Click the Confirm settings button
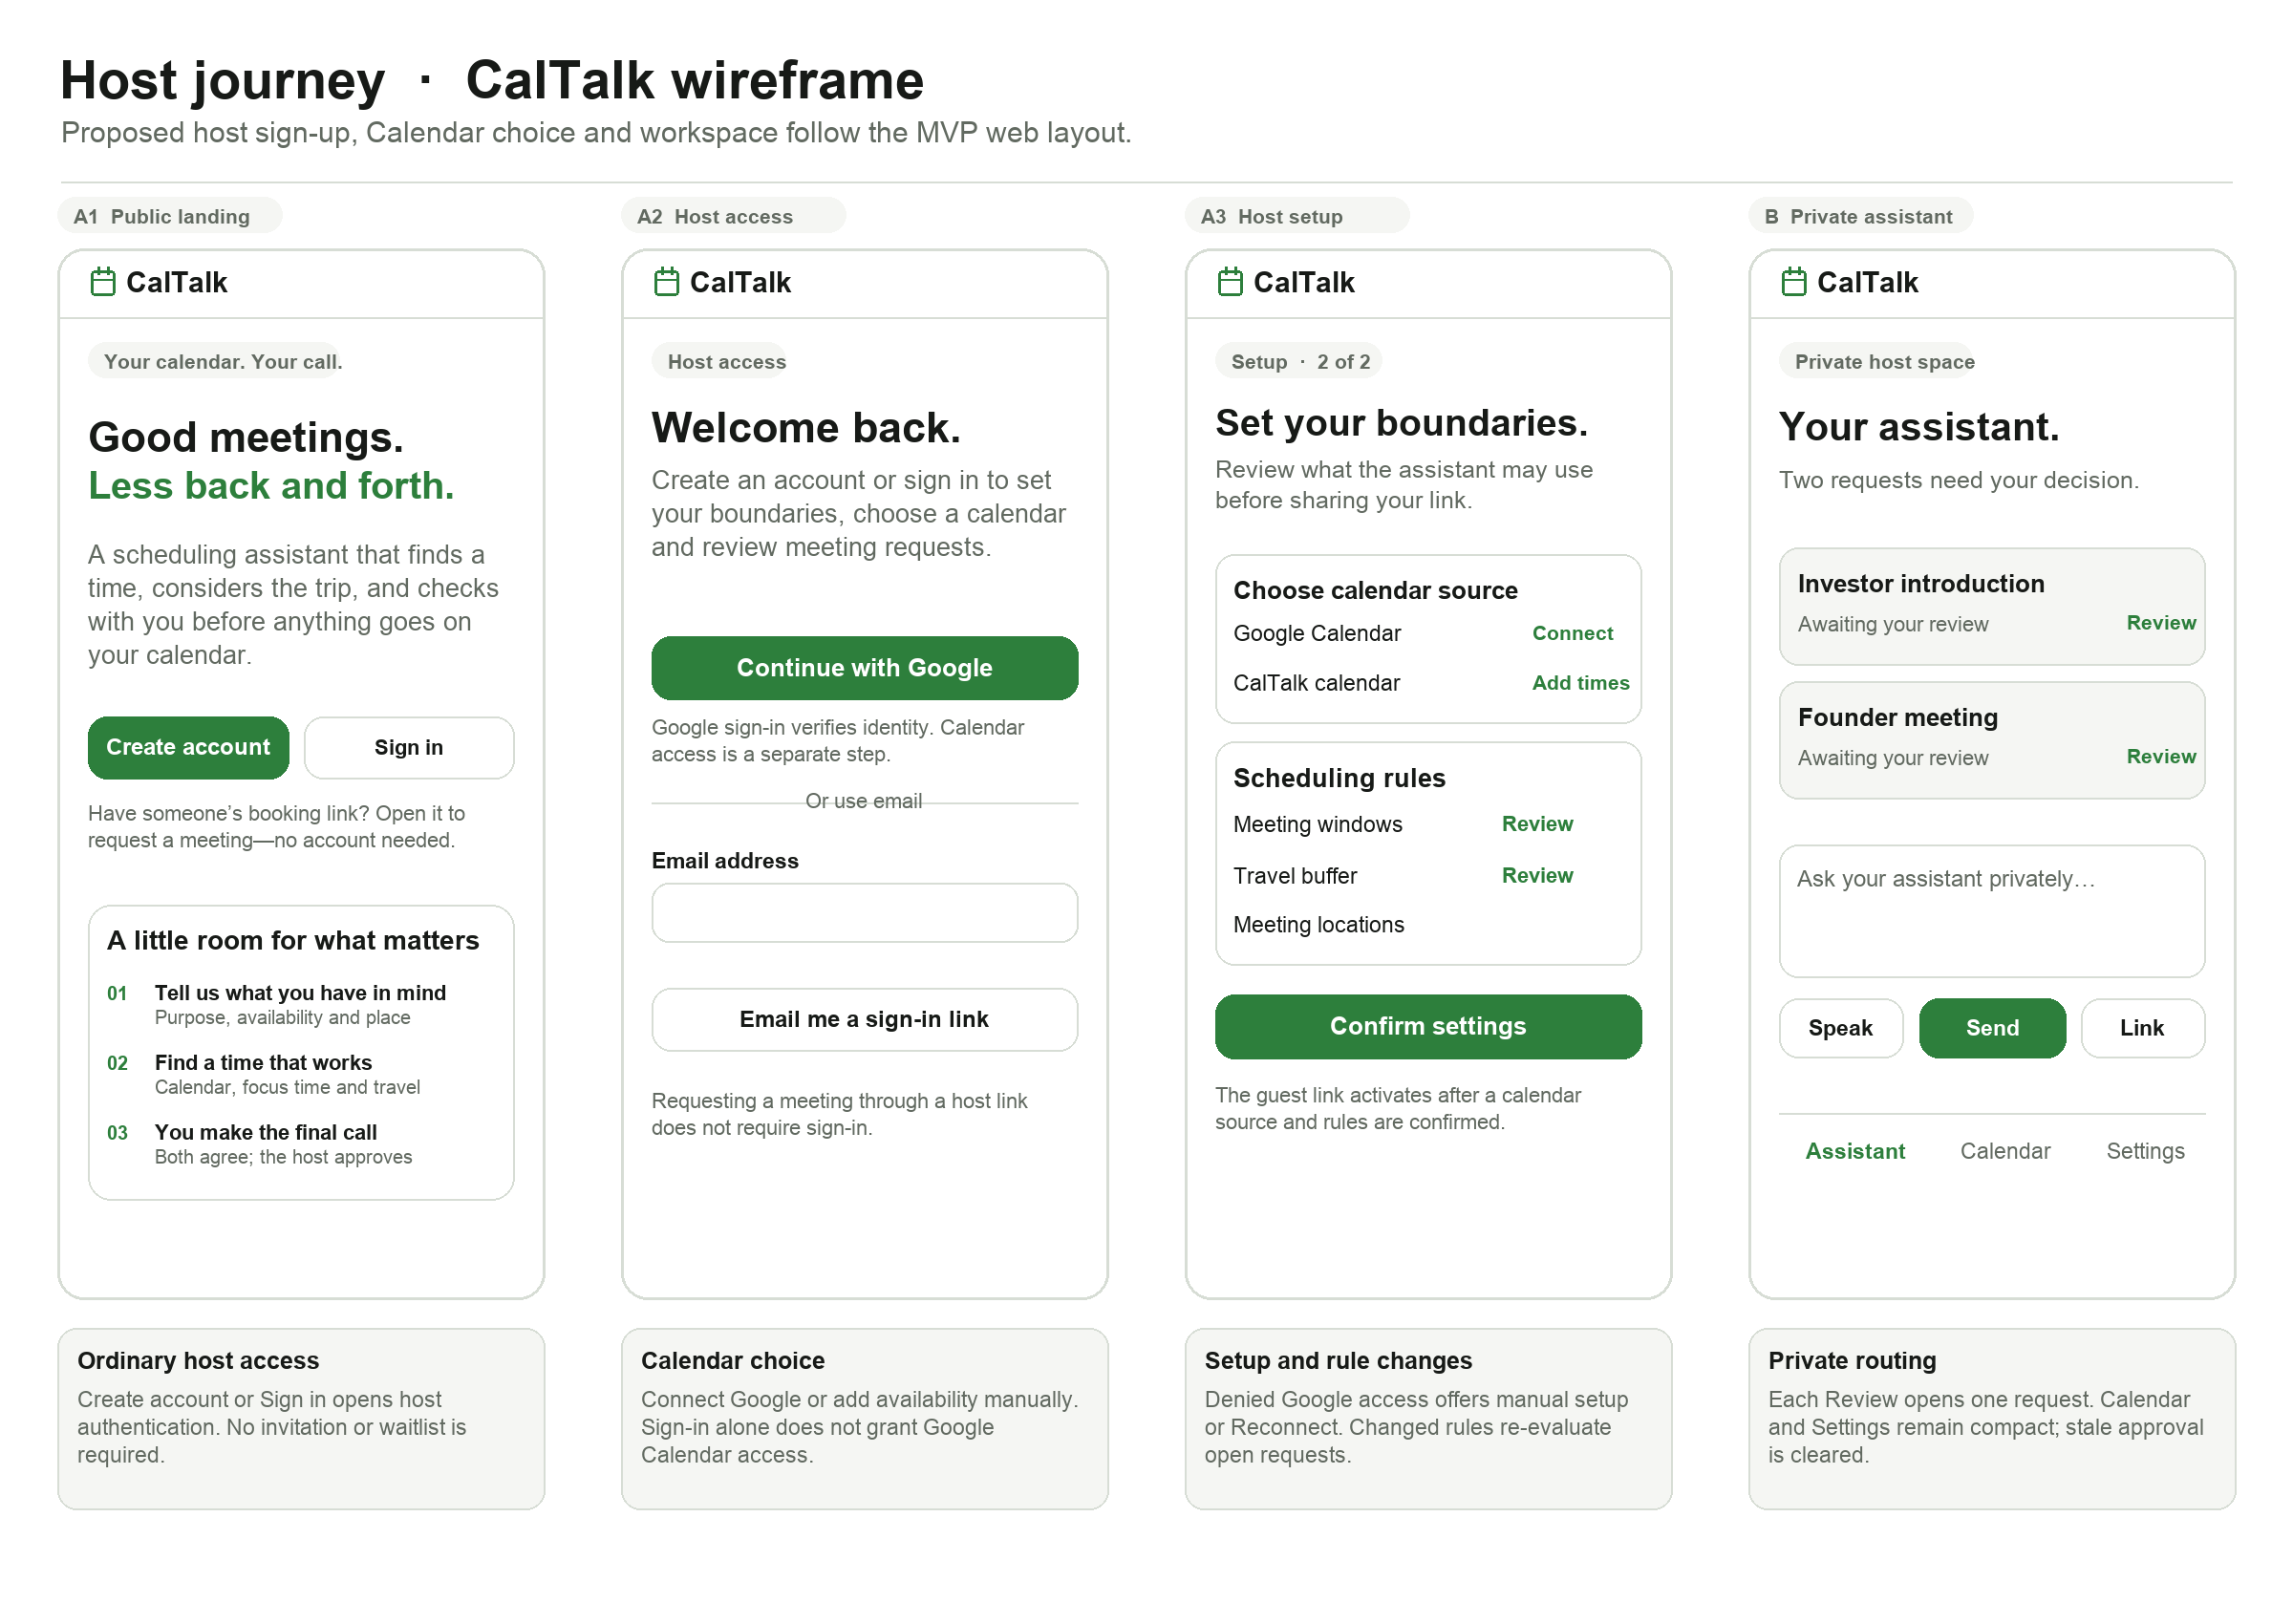Image resolution: width=2293 pixels, height=1624 pixels. pos(1427,1026)
